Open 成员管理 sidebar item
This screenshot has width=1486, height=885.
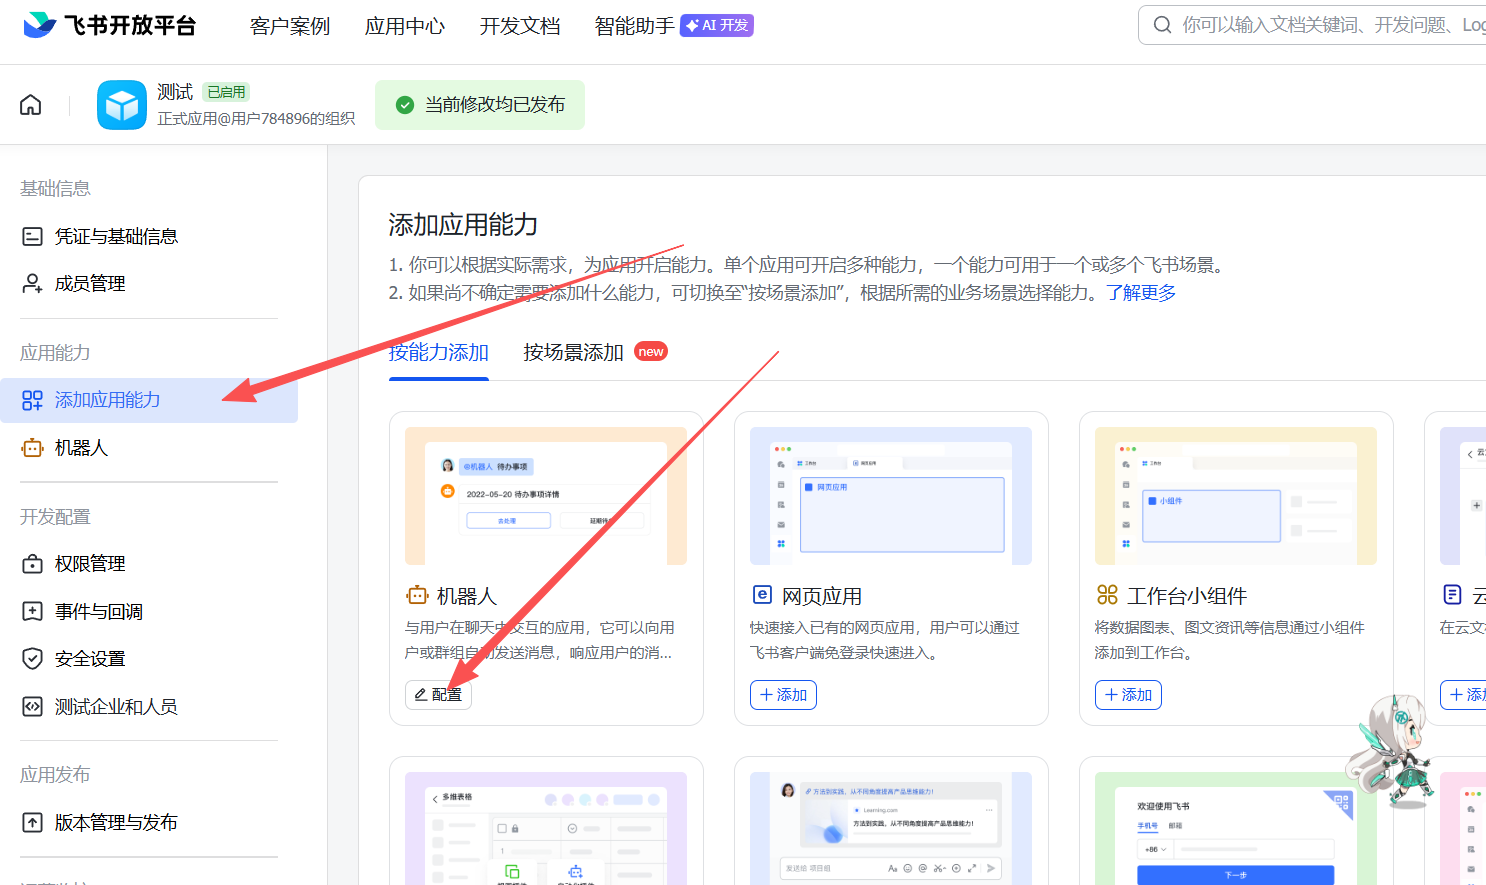(x=149, y=284)
